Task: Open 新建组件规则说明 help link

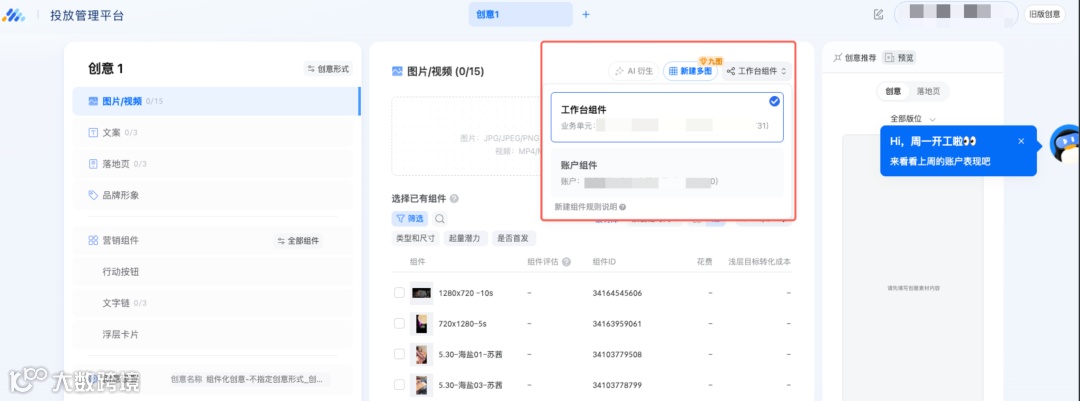Action: (x=590, y=207)
